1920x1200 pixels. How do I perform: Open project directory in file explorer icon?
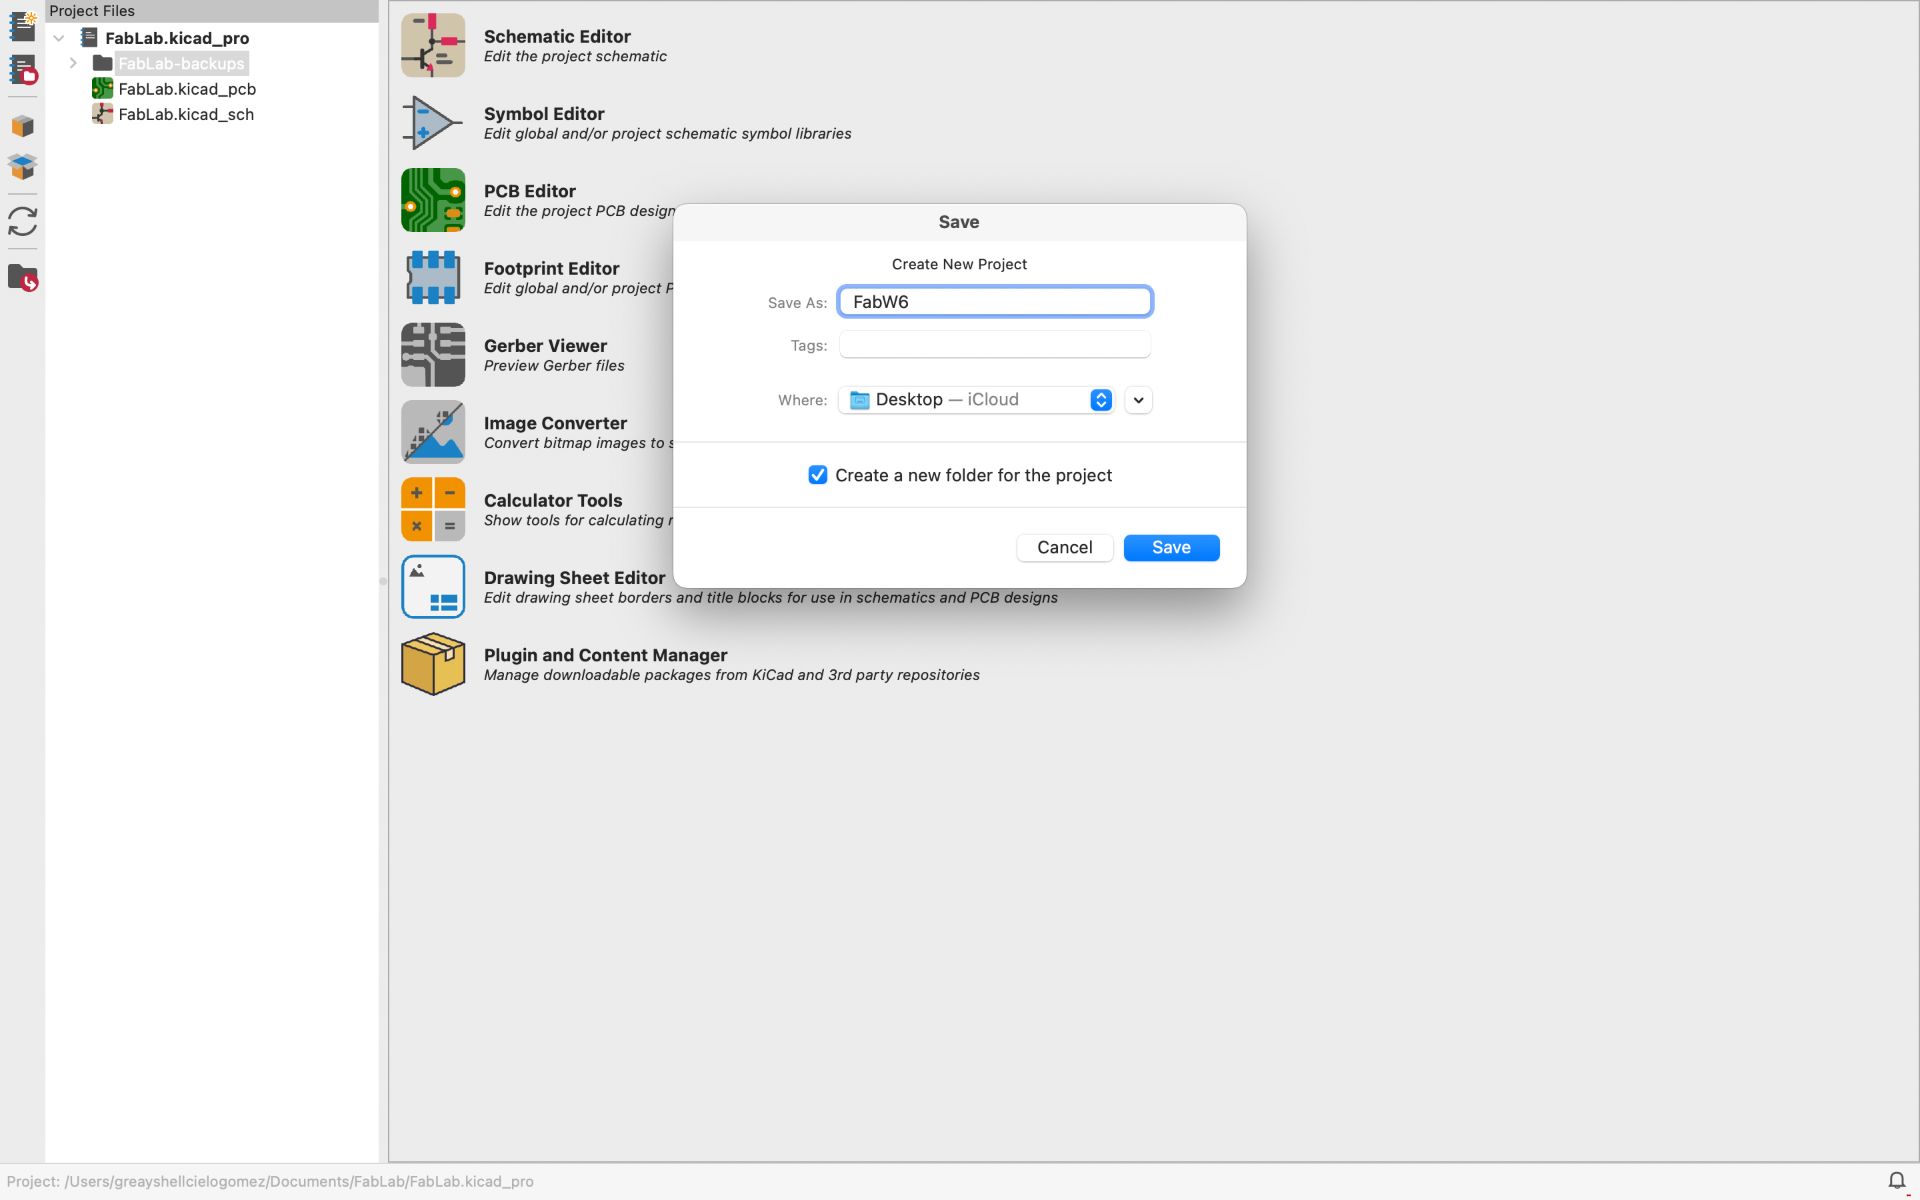[22, 278]
